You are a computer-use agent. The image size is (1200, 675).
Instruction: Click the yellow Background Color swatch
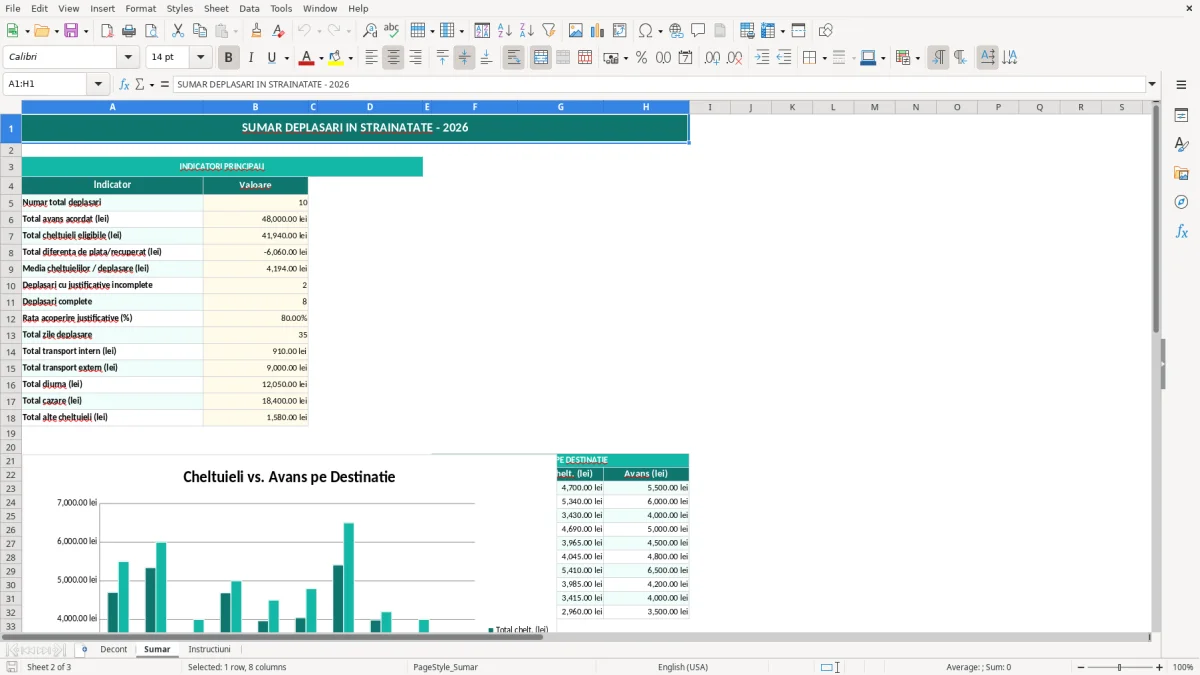(336, 58)
